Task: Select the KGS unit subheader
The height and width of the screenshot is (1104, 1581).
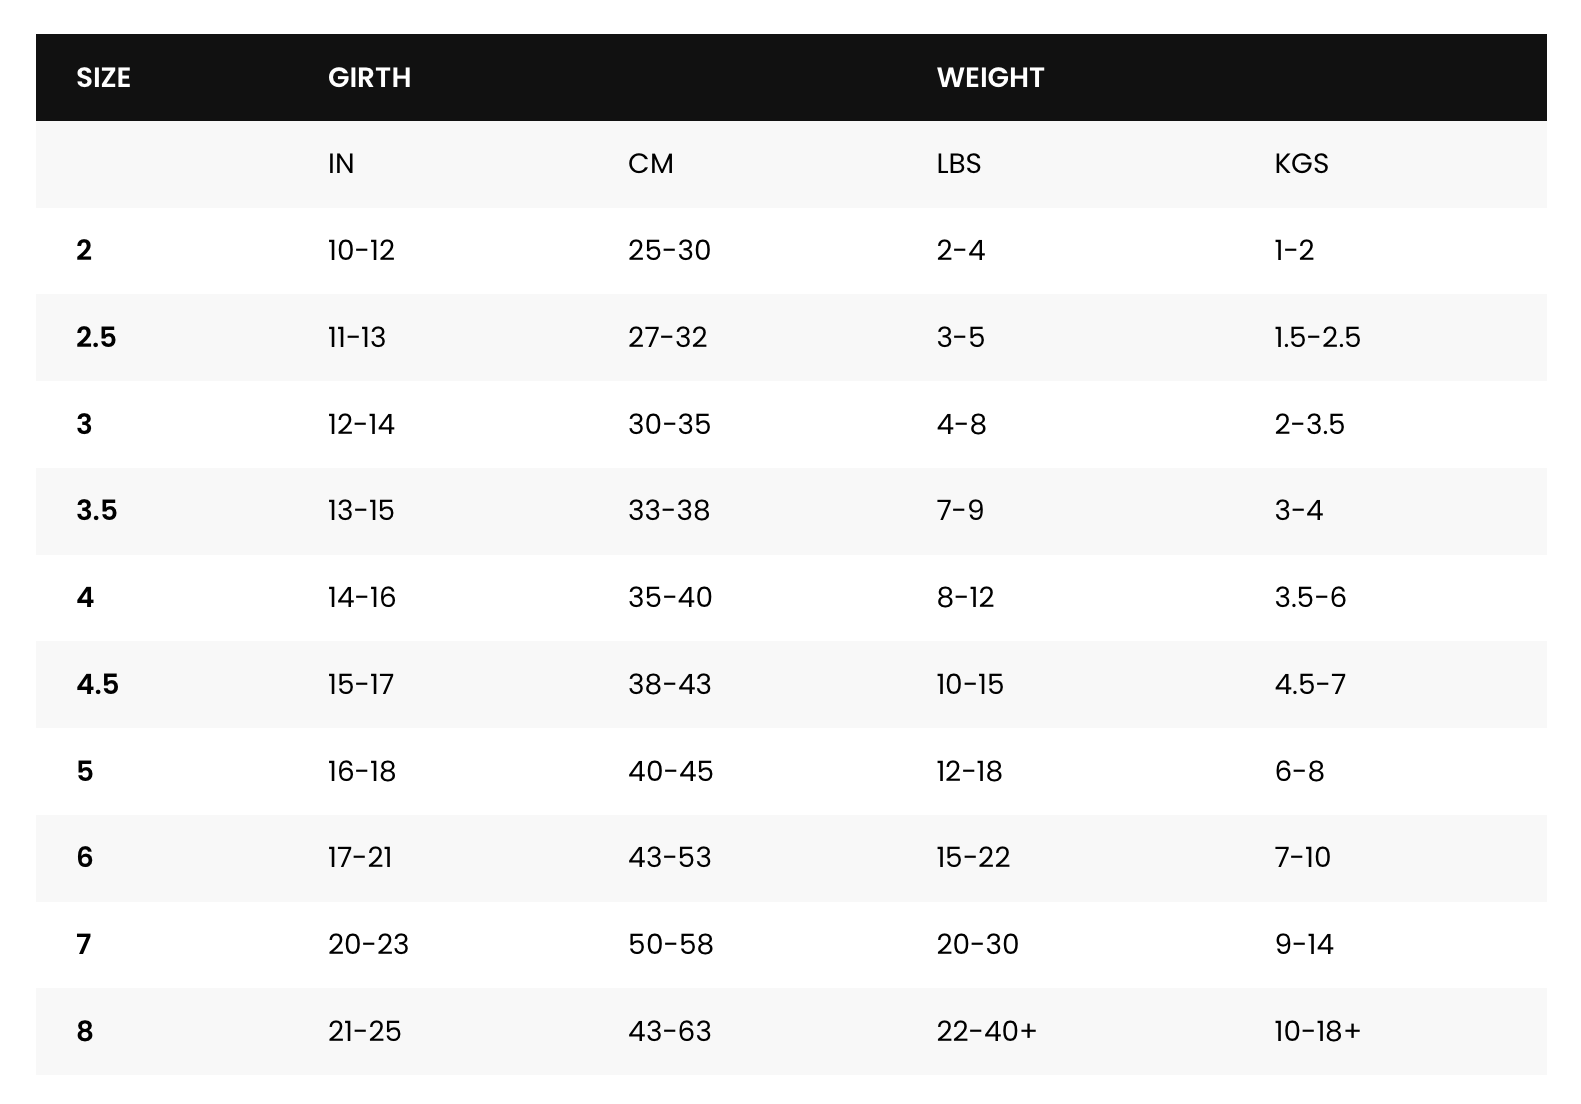Action: point(1301,164)
